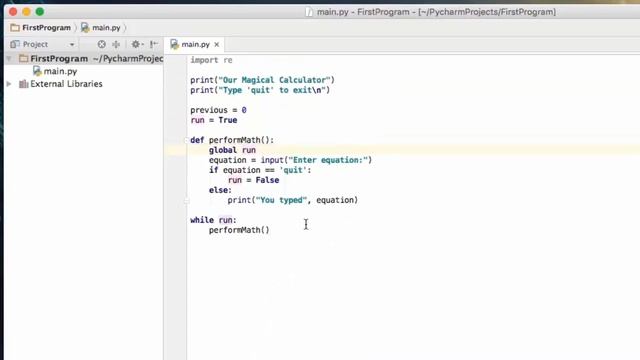Click the red close window button

tap(13, 11)
